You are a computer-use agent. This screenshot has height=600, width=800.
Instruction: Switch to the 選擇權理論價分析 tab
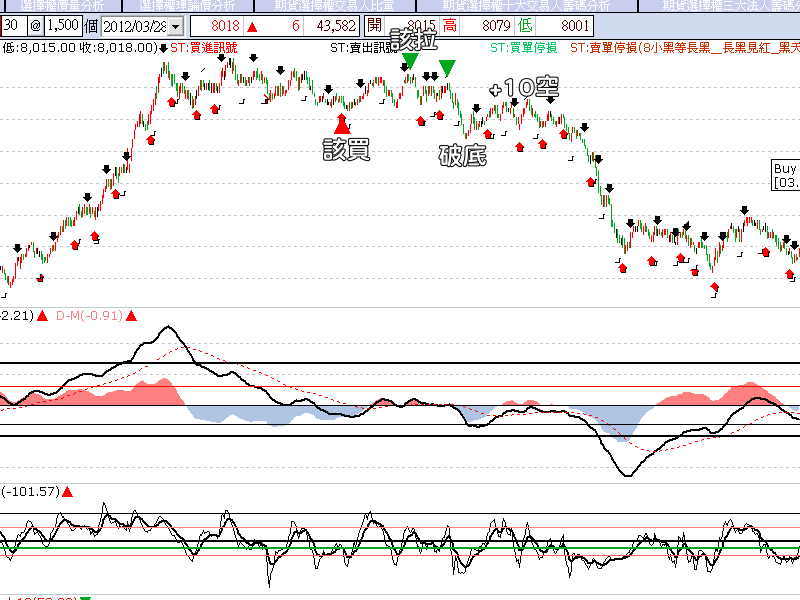(187, 6)
